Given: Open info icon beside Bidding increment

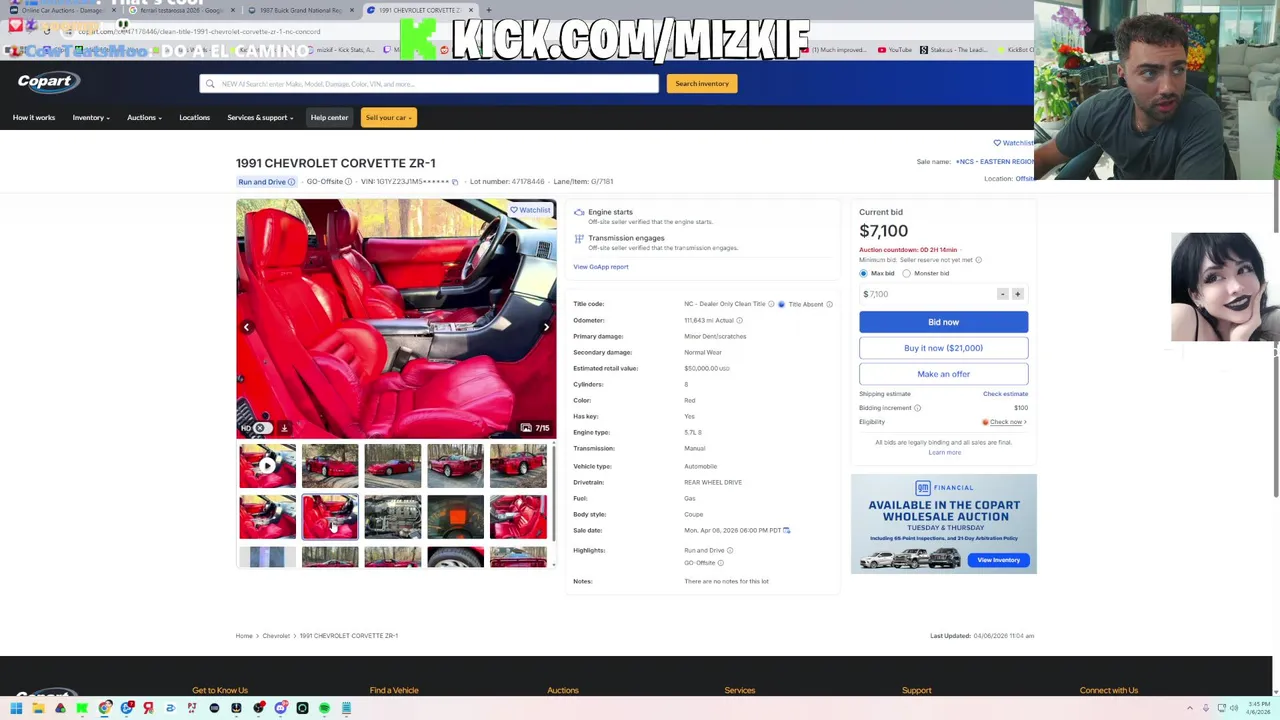Looking at the screenshot, I should 917,408.
